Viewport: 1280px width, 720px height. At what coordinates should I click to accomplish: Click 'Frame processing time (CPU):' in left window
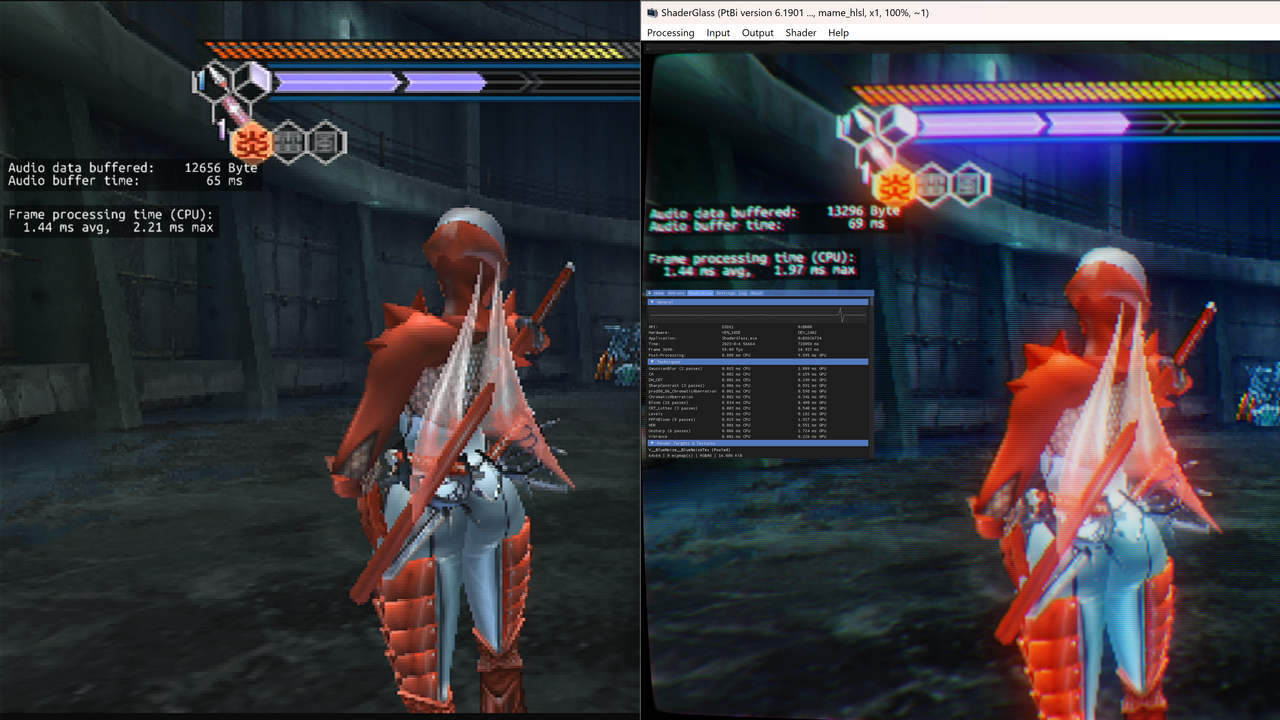[110, 215]
